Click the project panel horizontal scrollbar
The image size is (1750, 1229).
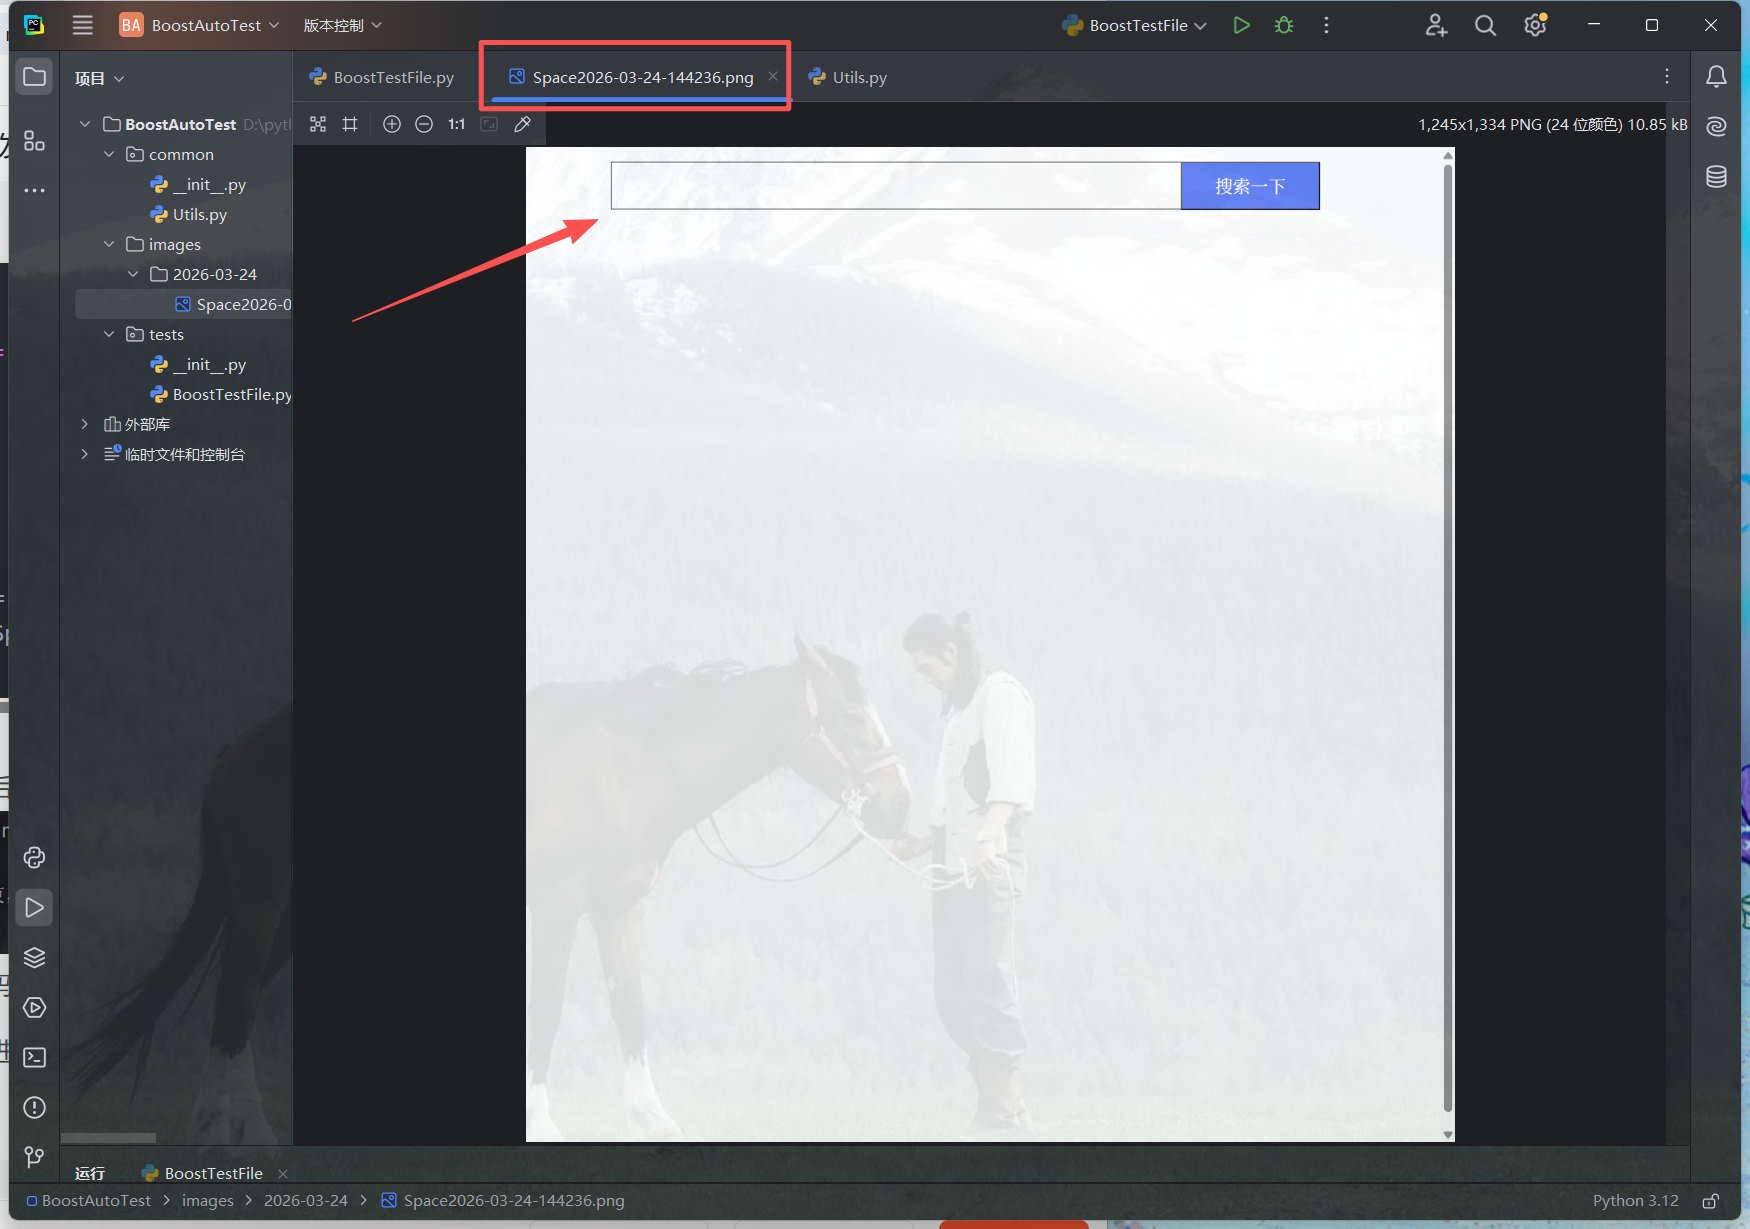(x=108, y=1138)
